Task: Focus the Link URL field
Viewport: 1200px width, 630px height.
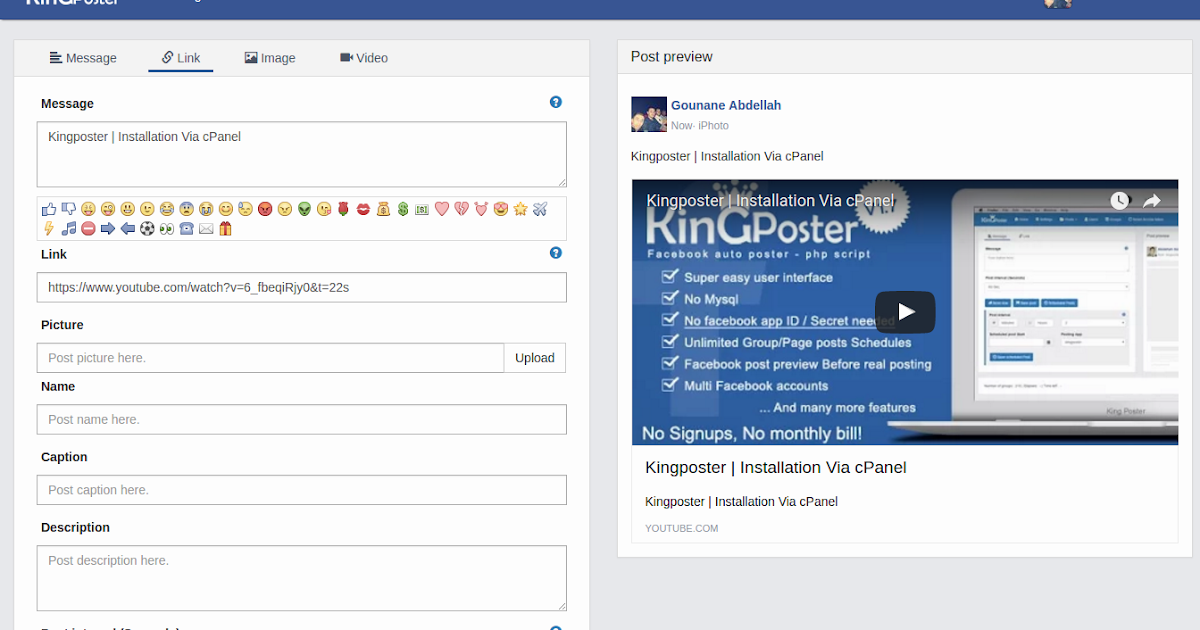Action: [x=302, y=287]
